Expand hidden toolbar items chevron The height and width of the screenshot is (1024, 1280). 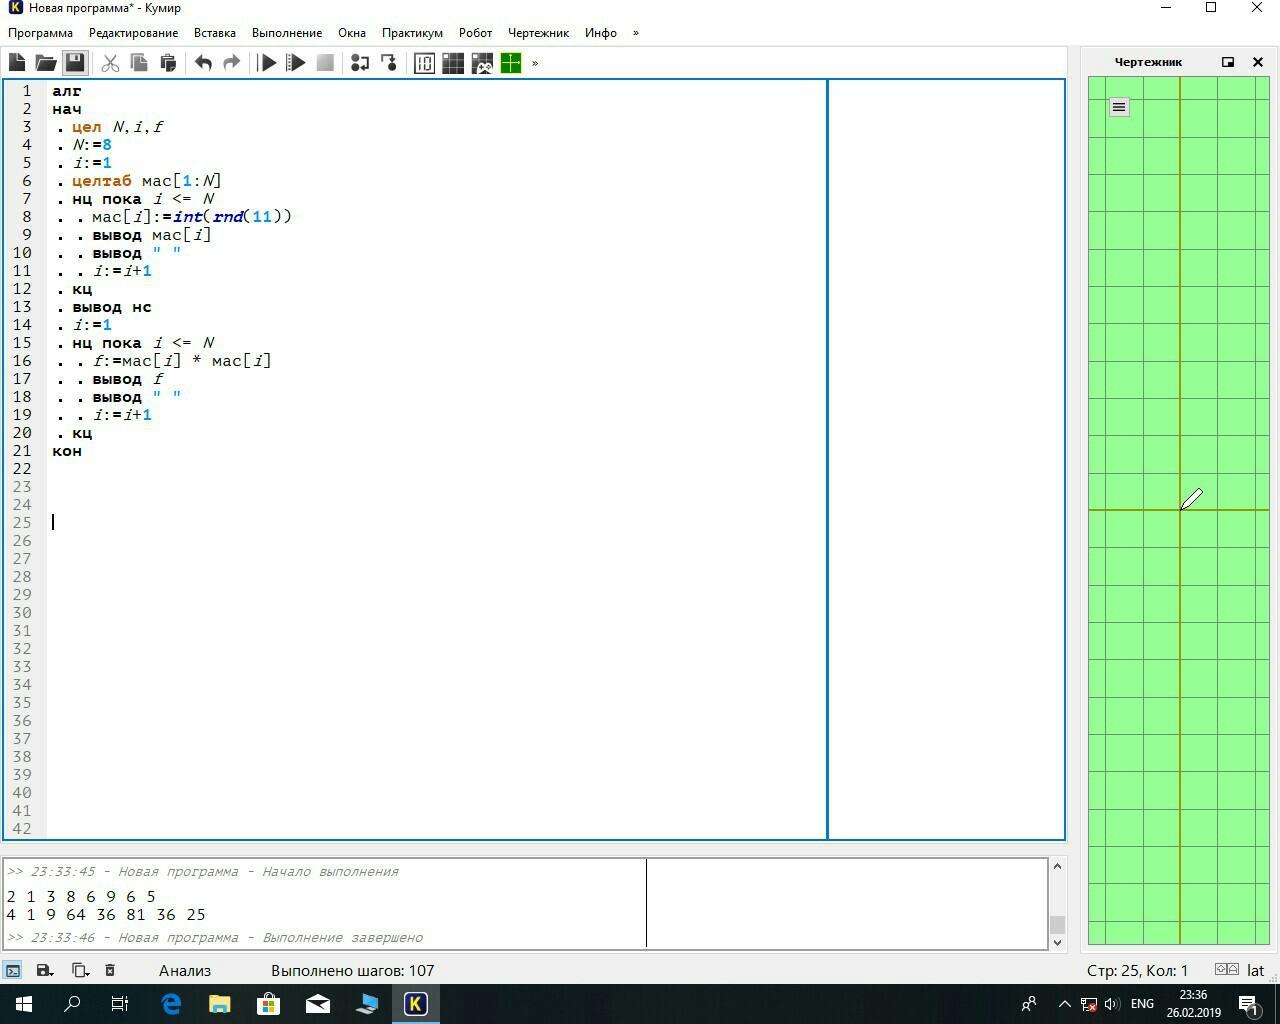(x=535, y=63)
